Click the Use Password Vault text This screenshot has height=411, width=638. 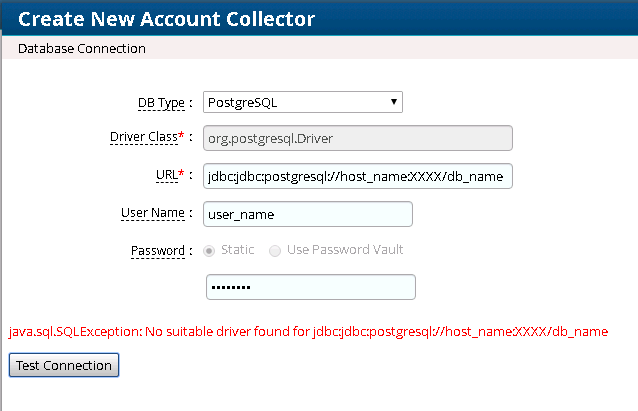coord(345,249)
